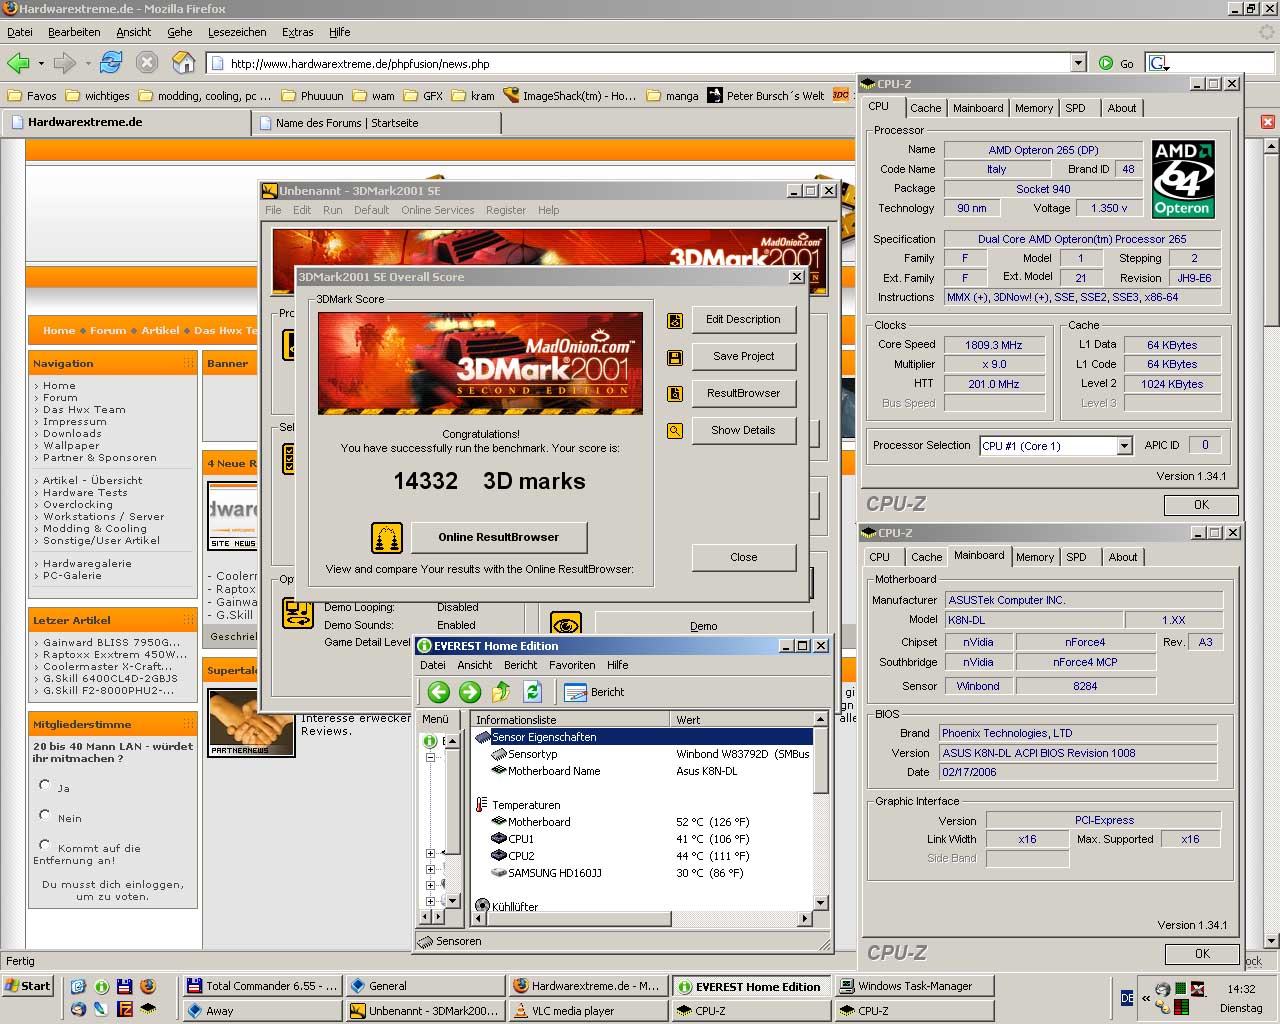1280x1024 pixels.
Task: Go forward in EVEREST toolbar
Action: pyautogui.click(x=470, y=692)
